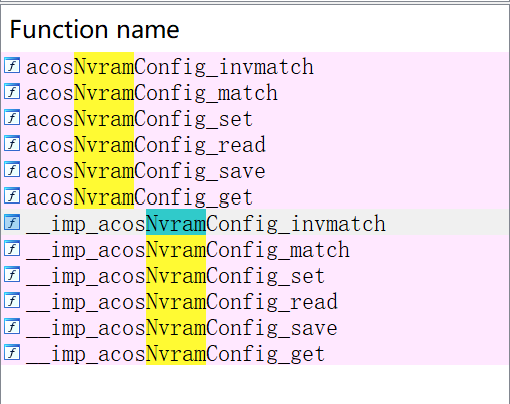Pick the acosNvramConfig_save function name

146,170
